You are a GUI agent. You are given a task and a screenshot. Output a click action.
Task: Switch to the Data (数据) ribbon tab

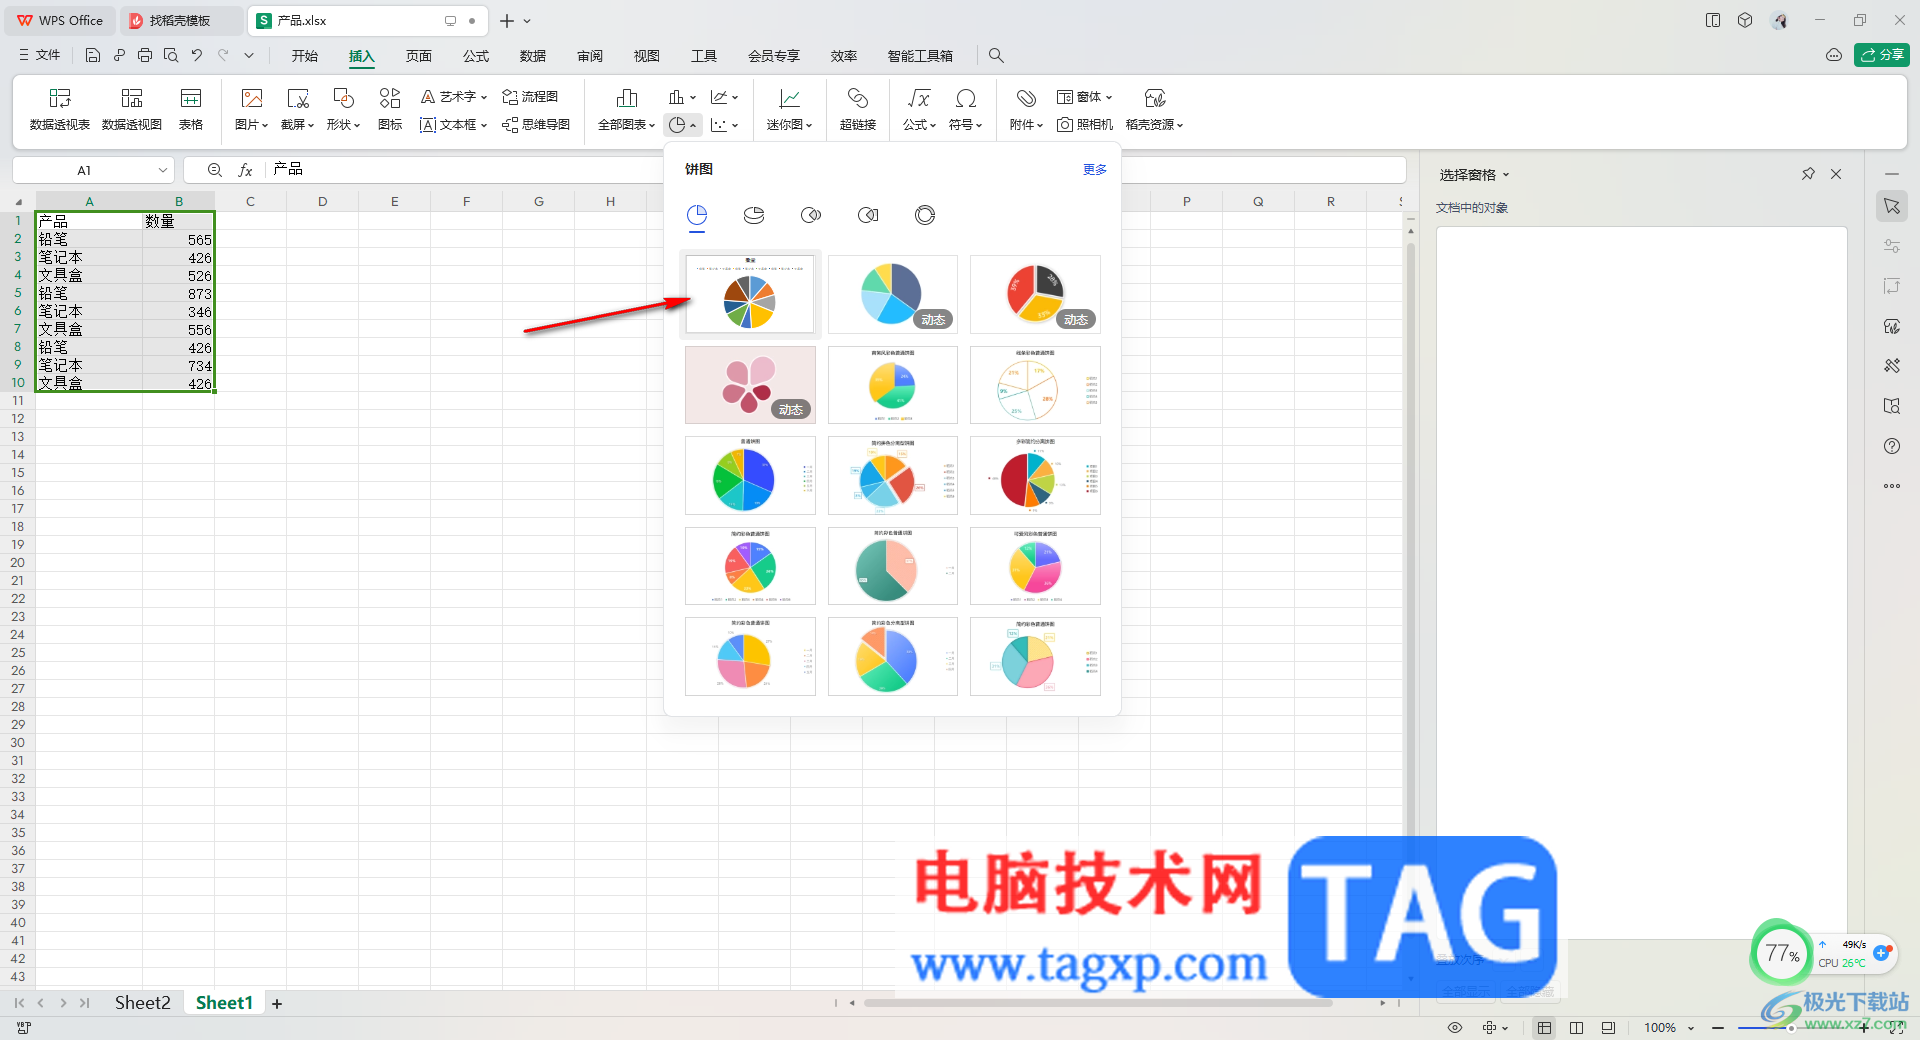pos(533,56)
